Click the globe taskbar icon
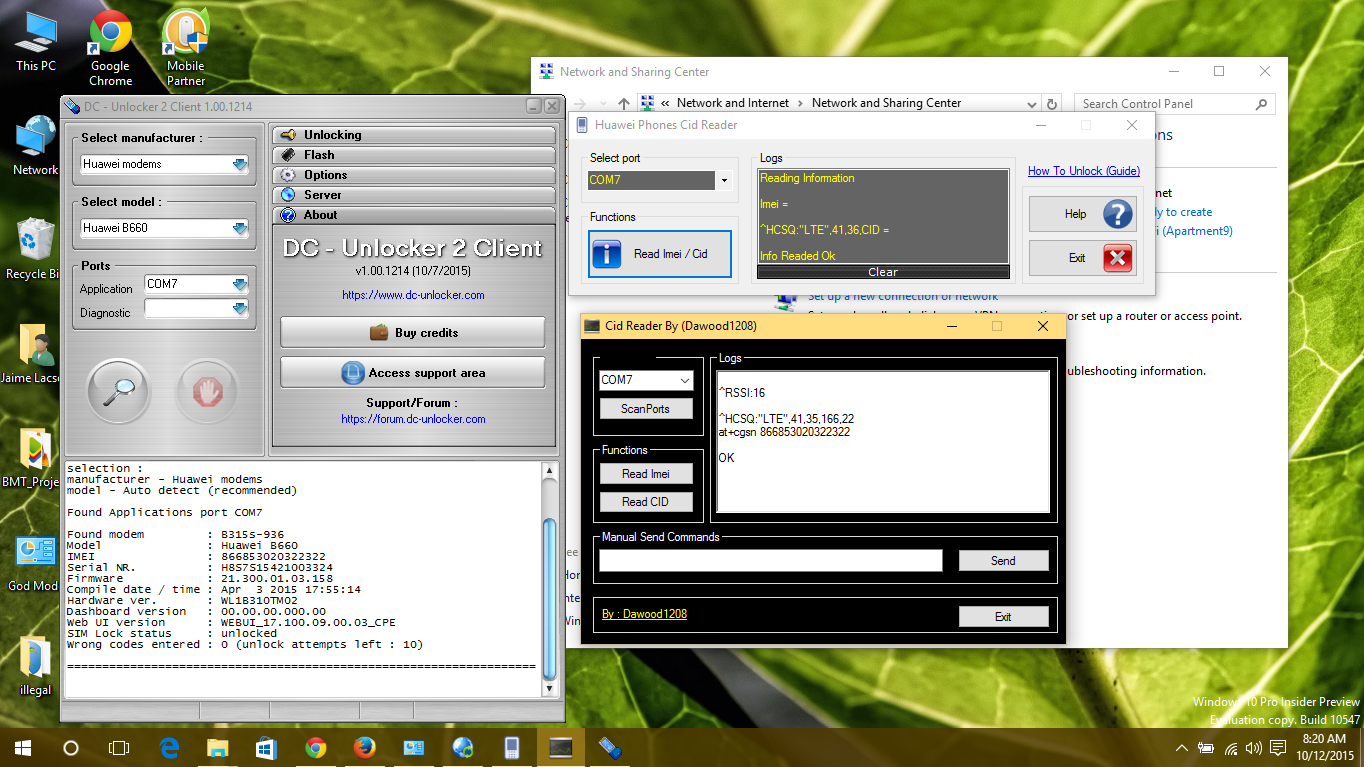The height and width of the screenshot is (767, 1364). (x=462, y=747)
